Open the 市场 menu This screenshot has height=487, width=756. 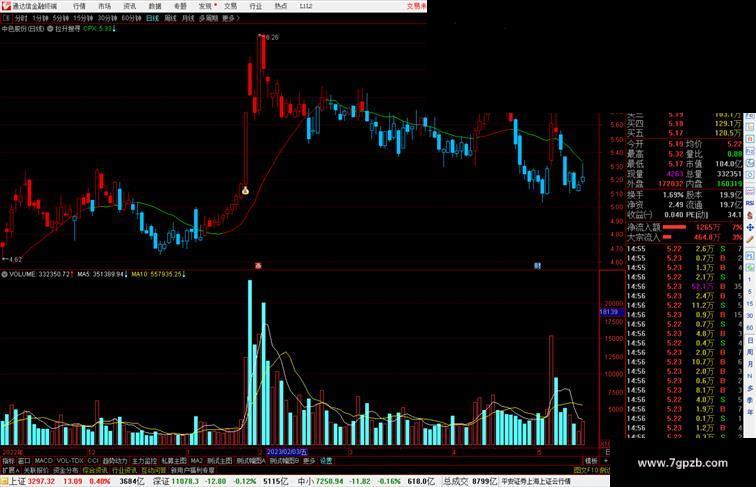104,6
